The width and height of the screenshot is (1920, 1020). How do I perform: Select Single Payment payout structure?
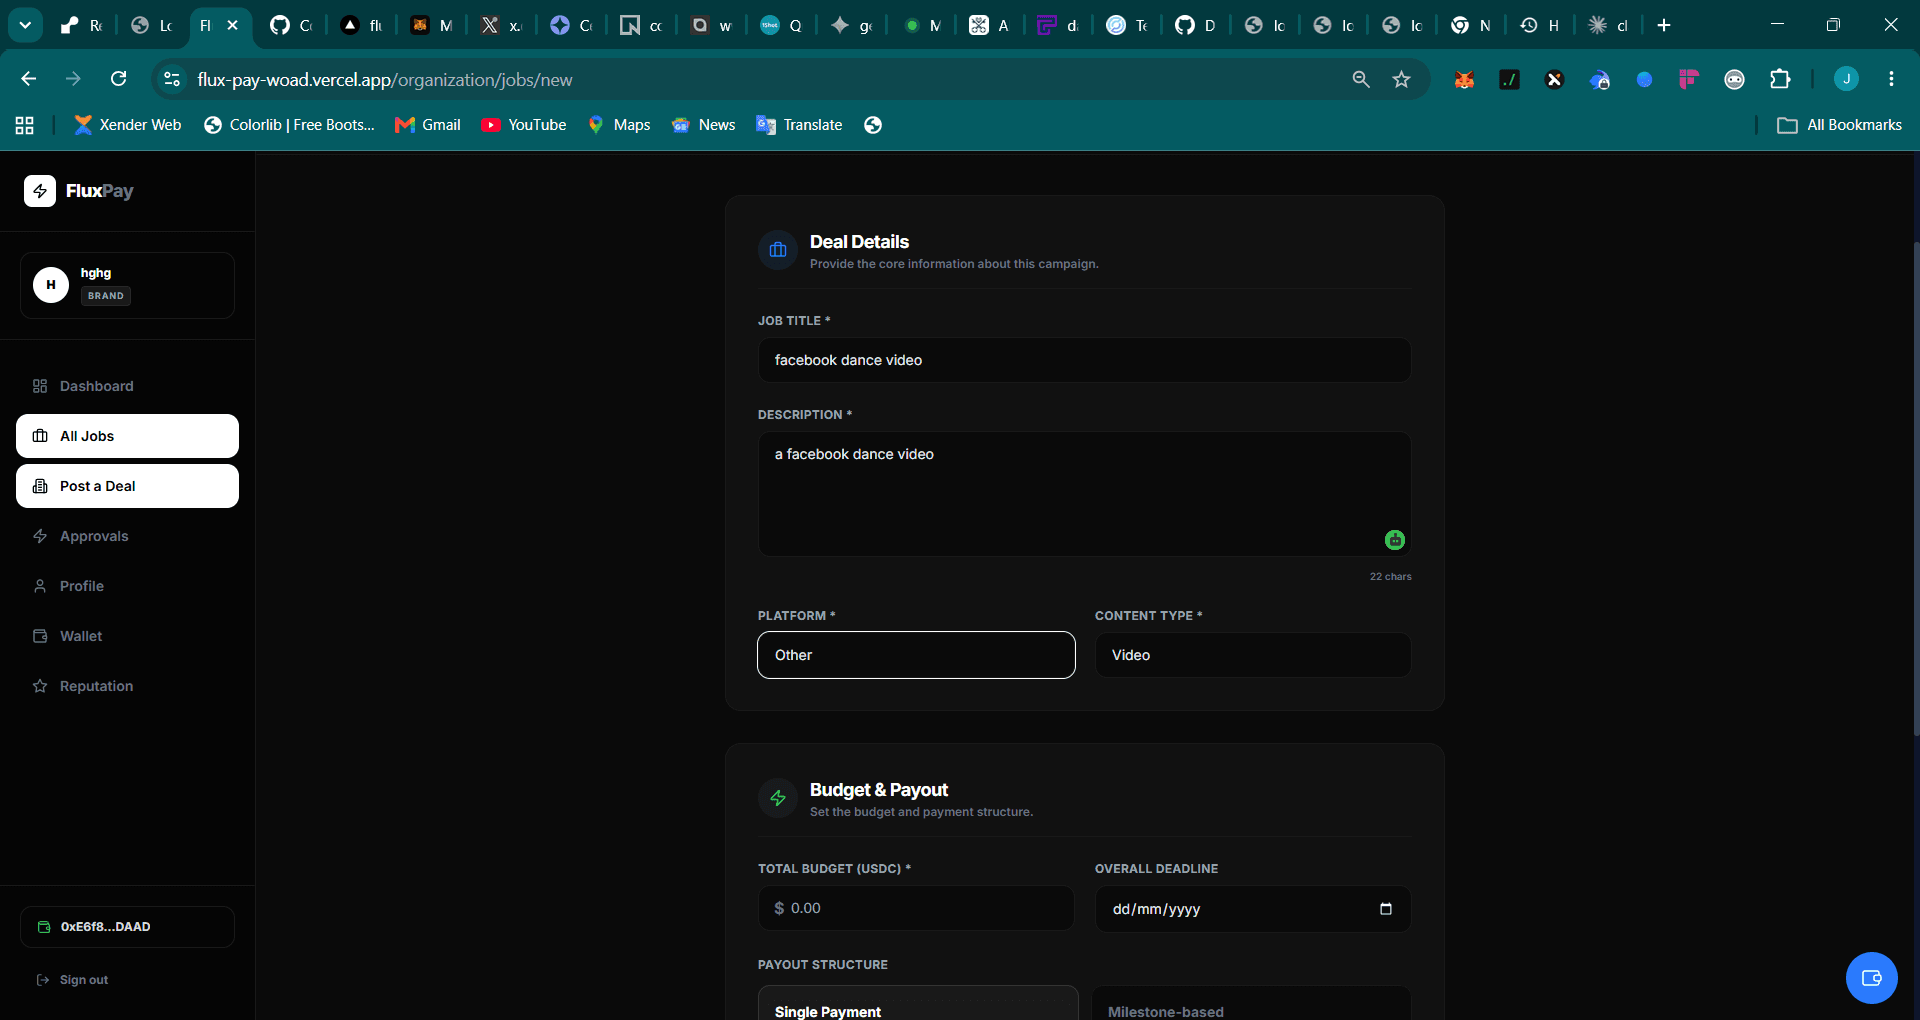coord(918,1003)
